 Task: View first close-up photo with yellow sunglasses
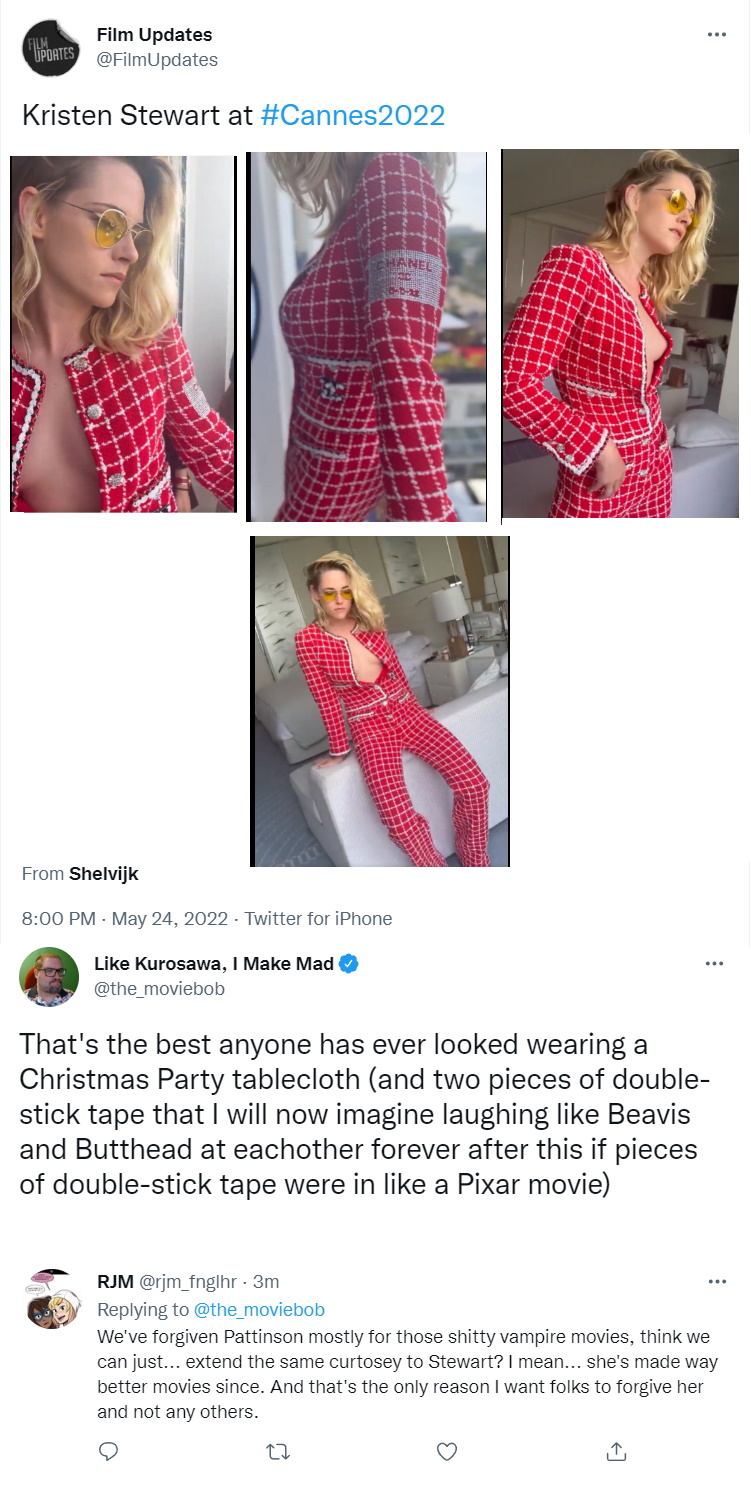(x=124, y=334)
